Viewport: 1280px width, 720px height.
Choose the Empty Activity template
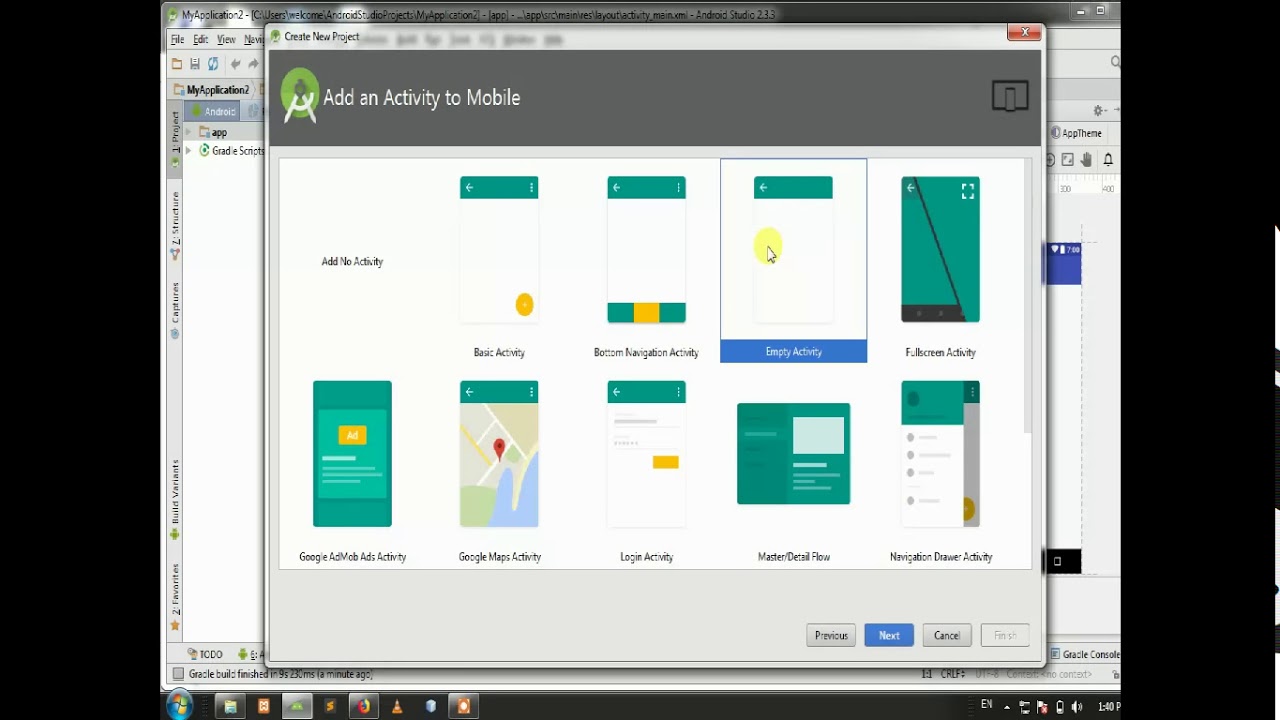click(793, 261)
